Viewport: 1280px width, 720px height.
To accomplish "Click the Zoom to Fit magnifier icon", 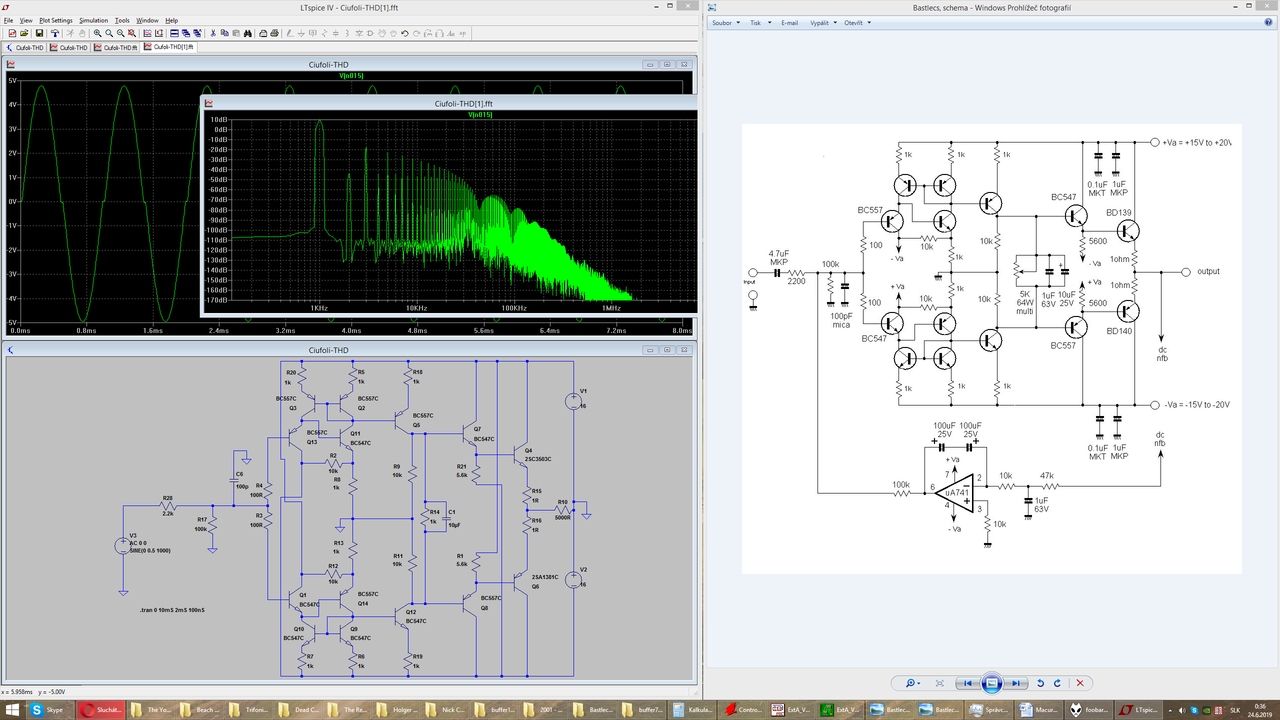I will click(132, 33).
